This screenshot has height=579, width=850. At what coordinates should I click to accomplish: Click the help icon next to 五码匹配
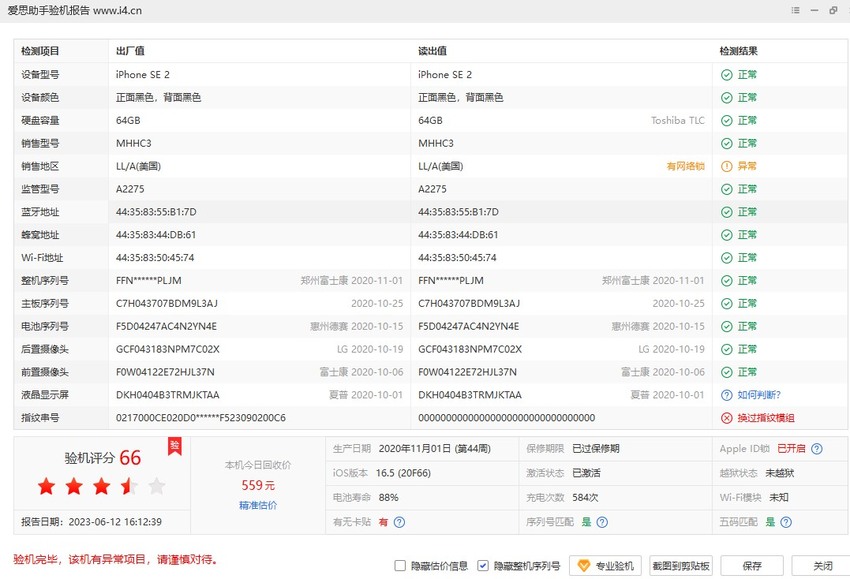click(x=786, y=522)
